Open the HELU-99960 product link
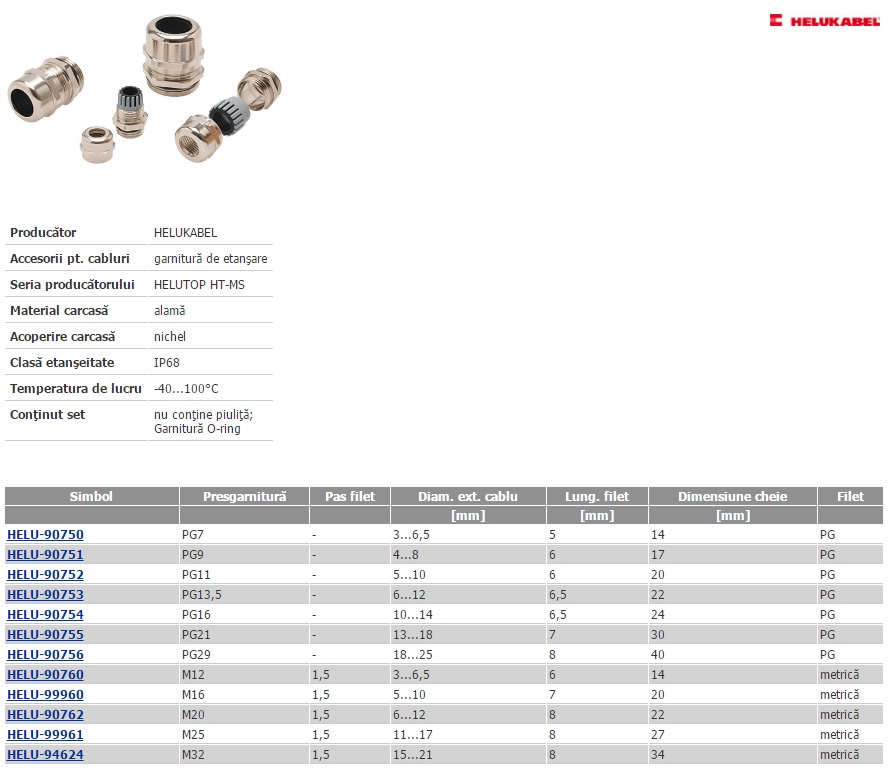 (x=45, y=694)
